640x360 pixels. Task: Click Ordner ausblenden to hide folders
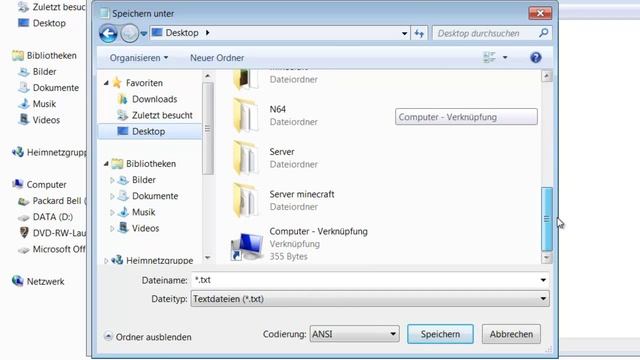pyautogui.click(x=148, y=337)
